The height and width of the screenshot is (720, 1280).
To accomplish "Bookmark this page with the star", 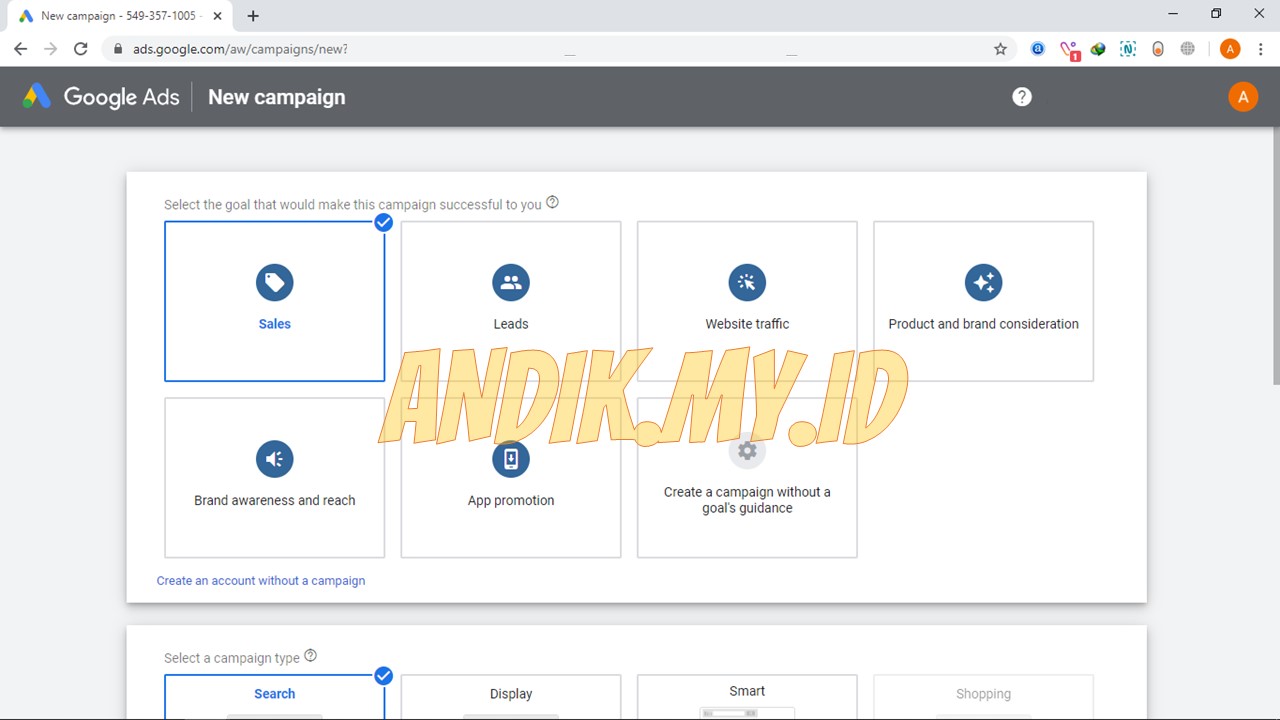I will tap(1000, 48).
